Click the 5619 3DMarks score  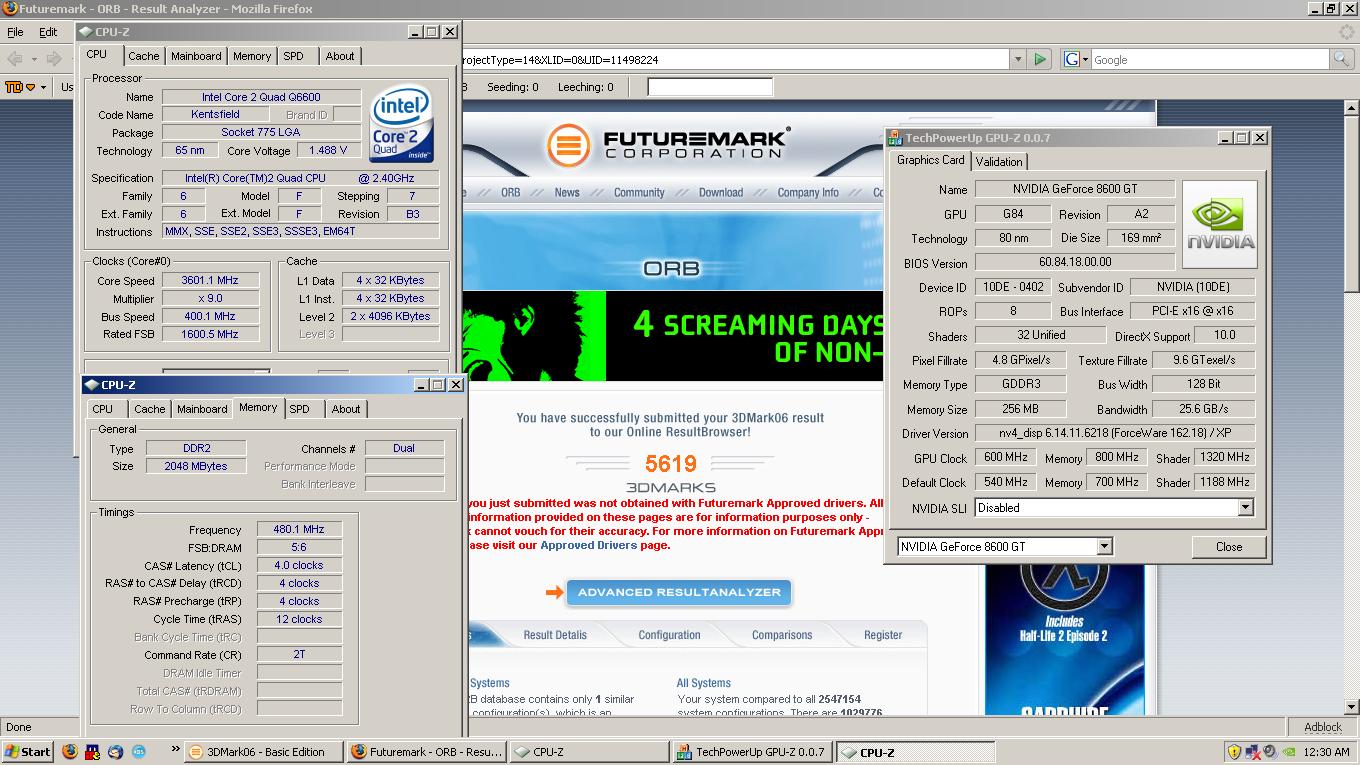click(x=670, y=463)
